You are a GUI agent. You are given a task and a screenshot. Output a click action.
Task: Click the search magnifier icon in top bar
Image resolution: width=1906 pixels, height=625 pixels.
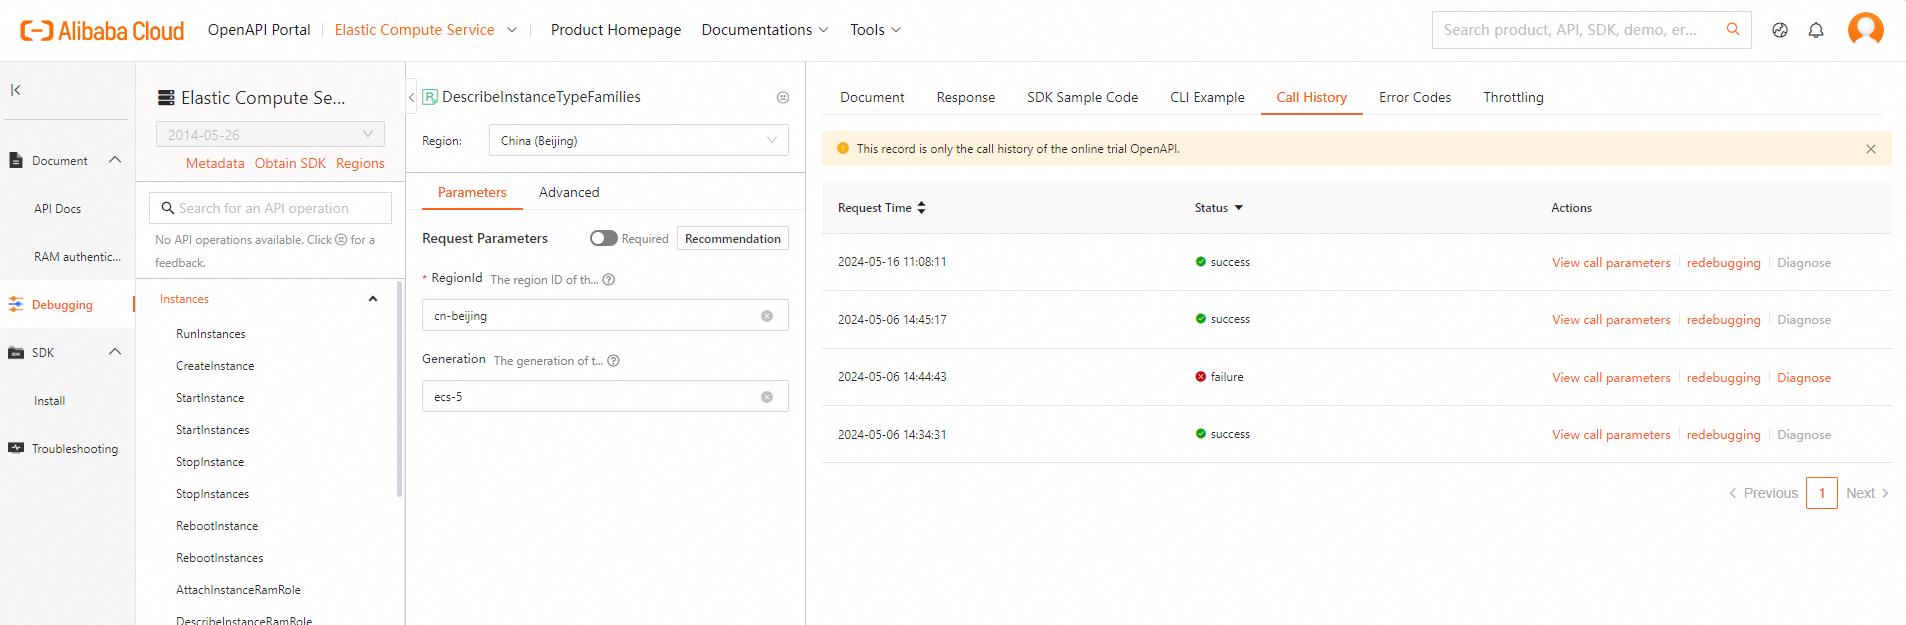coord(1733,30)
